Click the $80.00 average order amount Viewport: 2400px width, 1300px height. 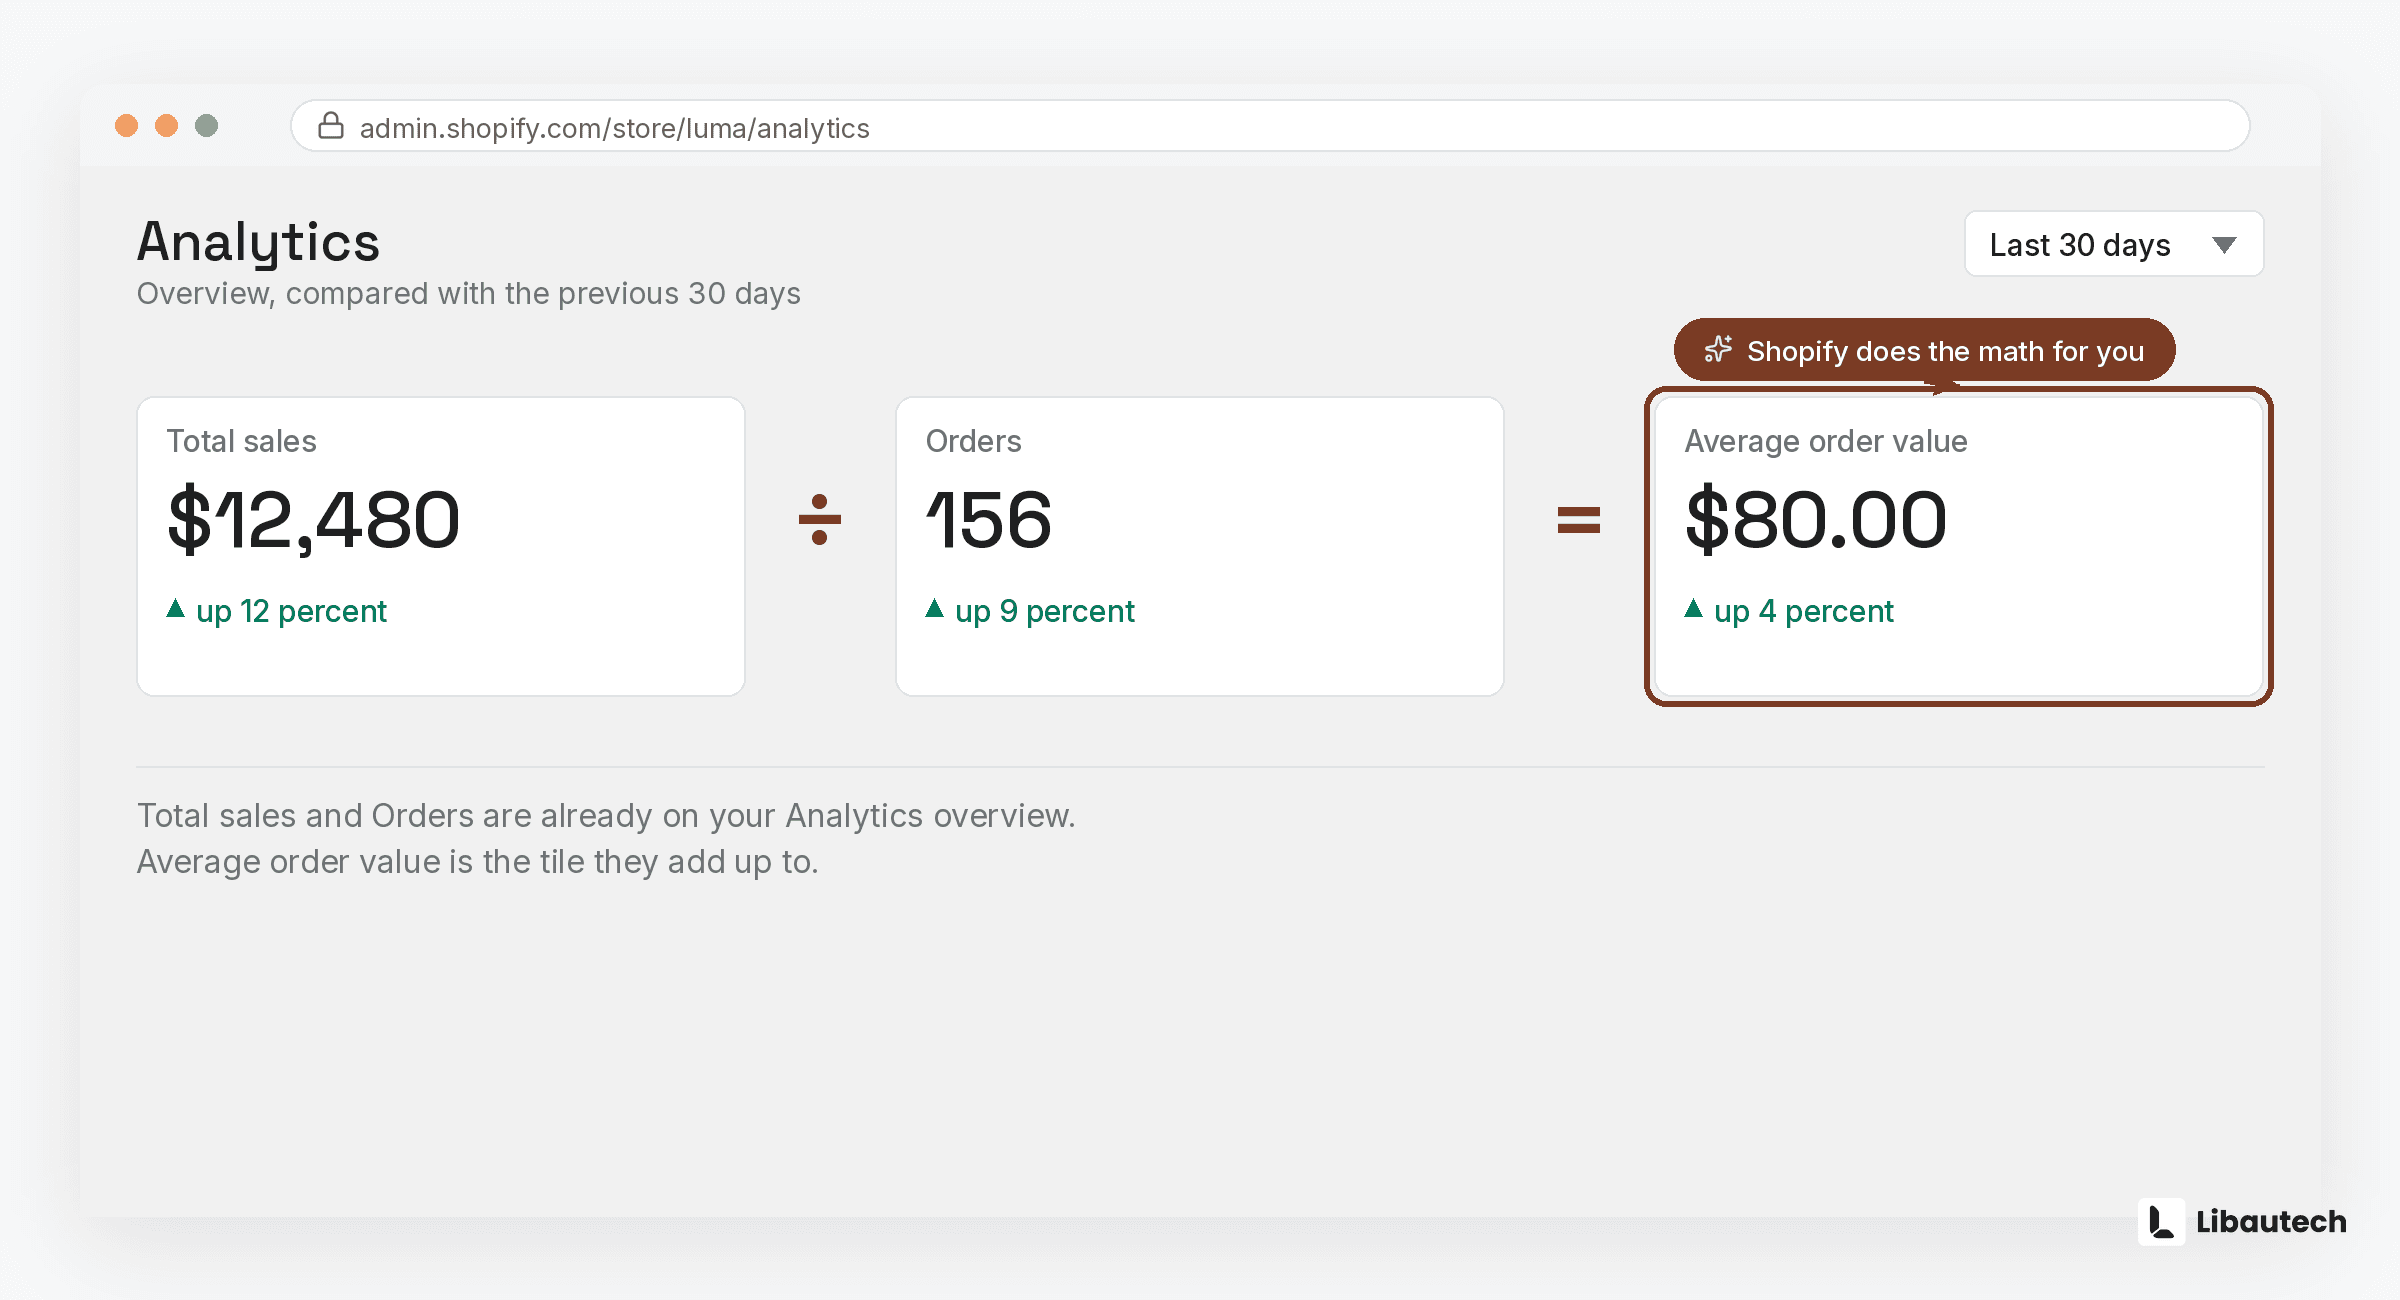[1816, 520]
